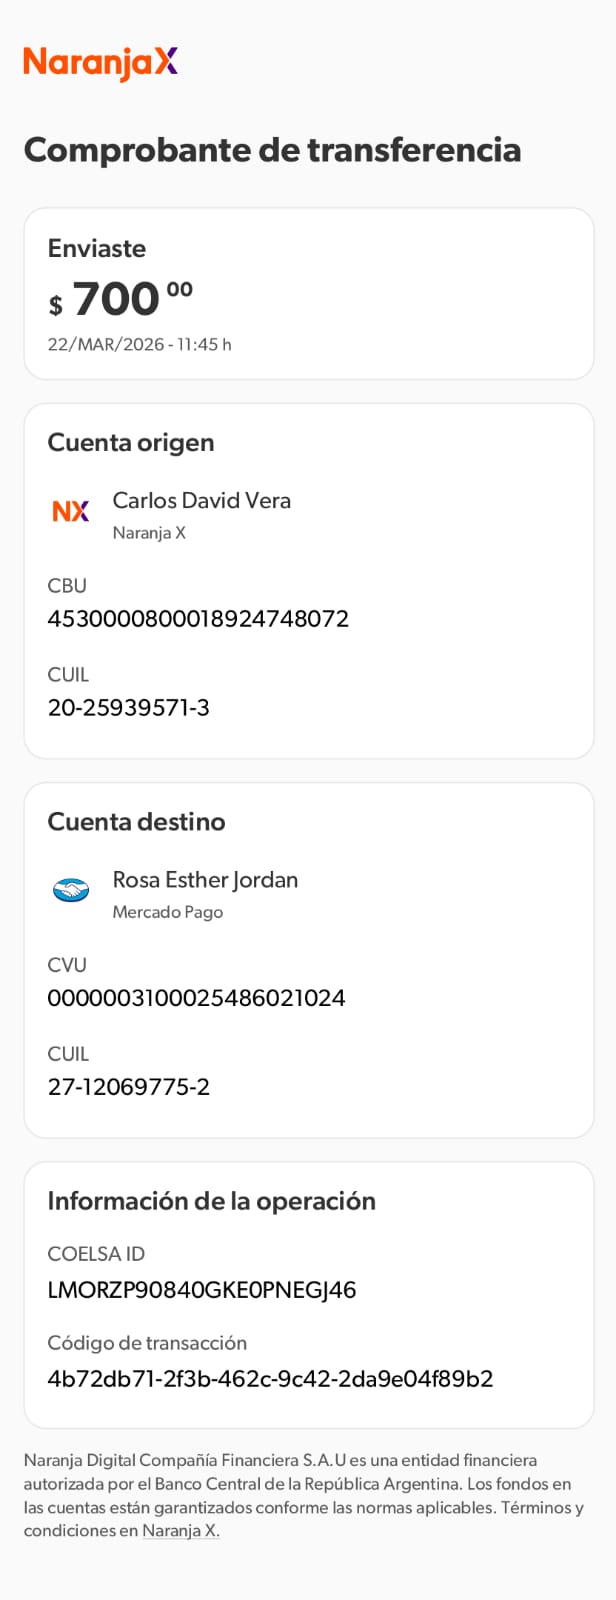616x1600 pixels.
Task: Tap the NX icon beside Carlos David Vera
Action: (70, 511)
